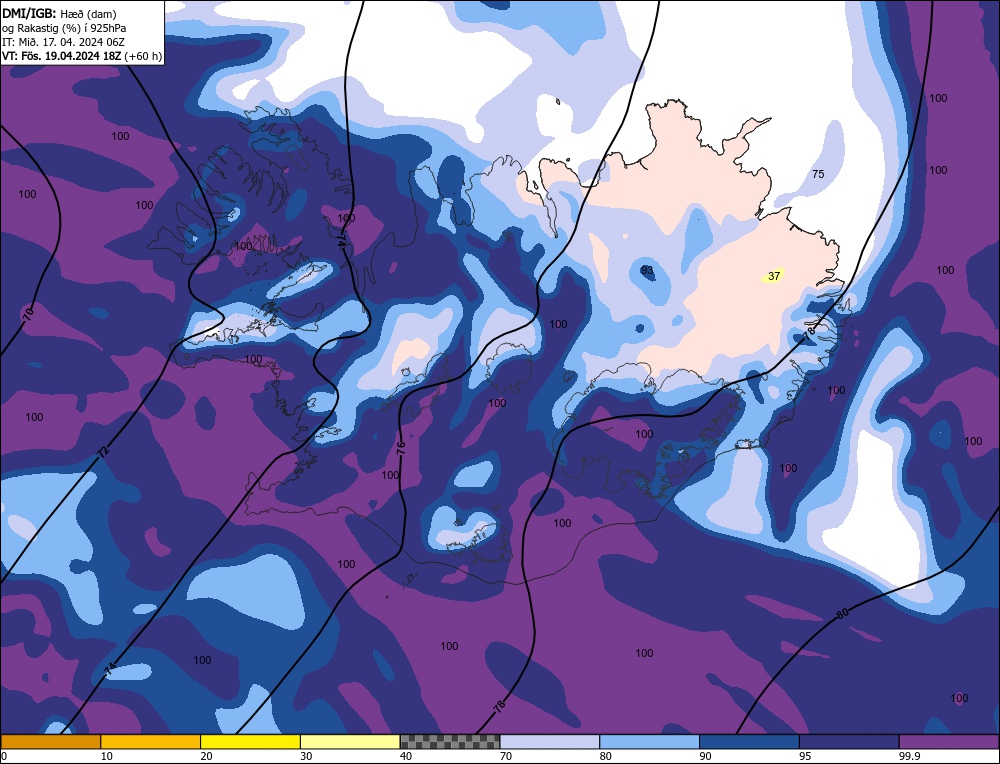Click the 'DMI/IGB: Hæð (dam)' title text
Image resolution: width=1000 pixels, height=764 pixels.
pos(59,13)
